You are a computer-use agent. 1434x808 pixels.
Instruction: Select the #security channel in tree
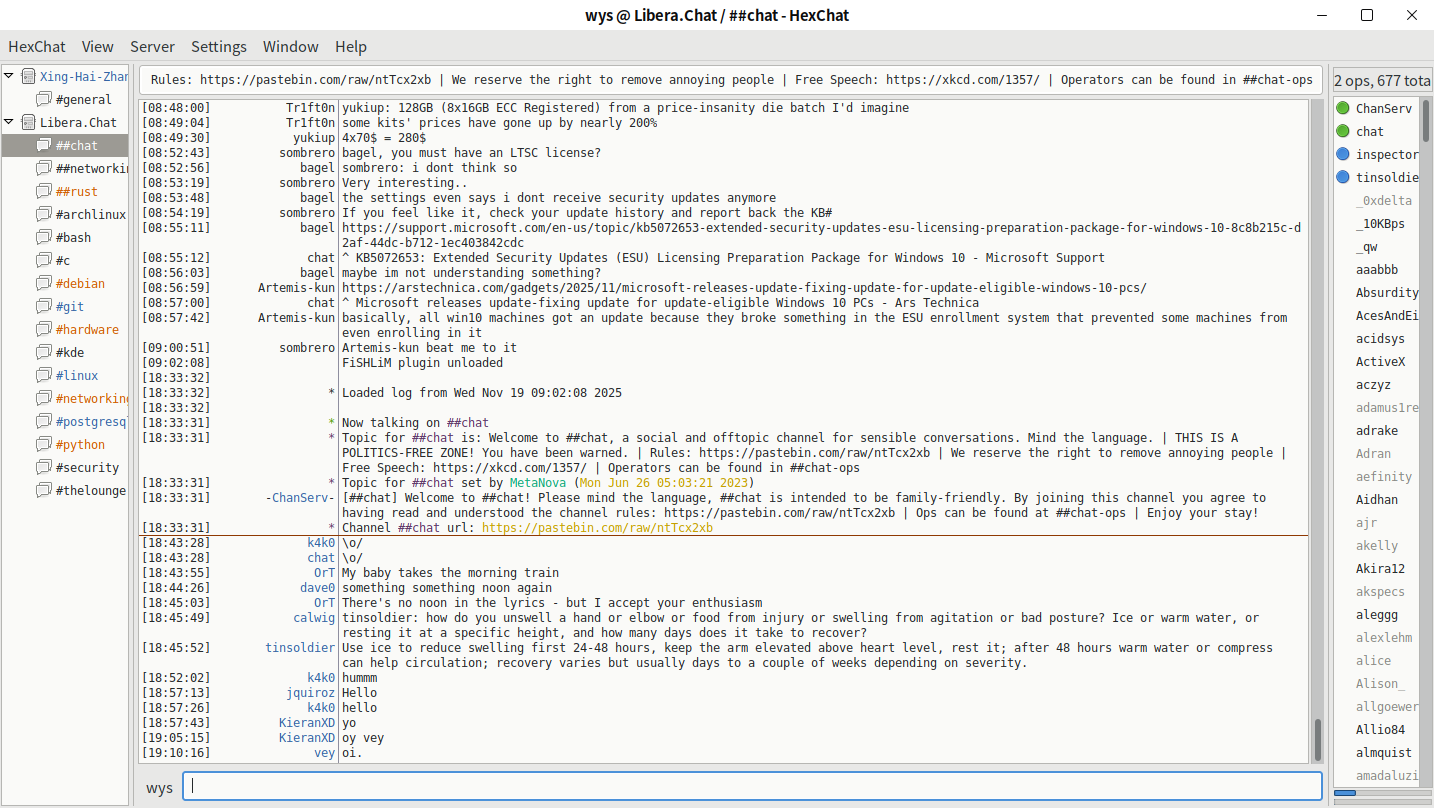(87, 467)
